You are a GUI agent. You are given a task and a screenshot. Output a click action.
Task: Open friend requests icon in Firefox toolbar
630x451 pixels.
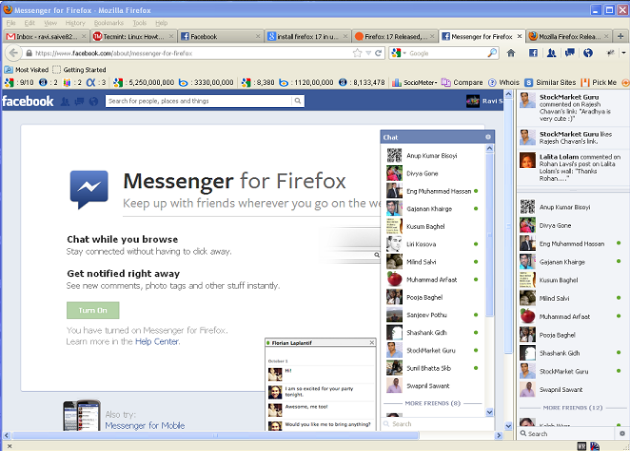click(551, 53)
